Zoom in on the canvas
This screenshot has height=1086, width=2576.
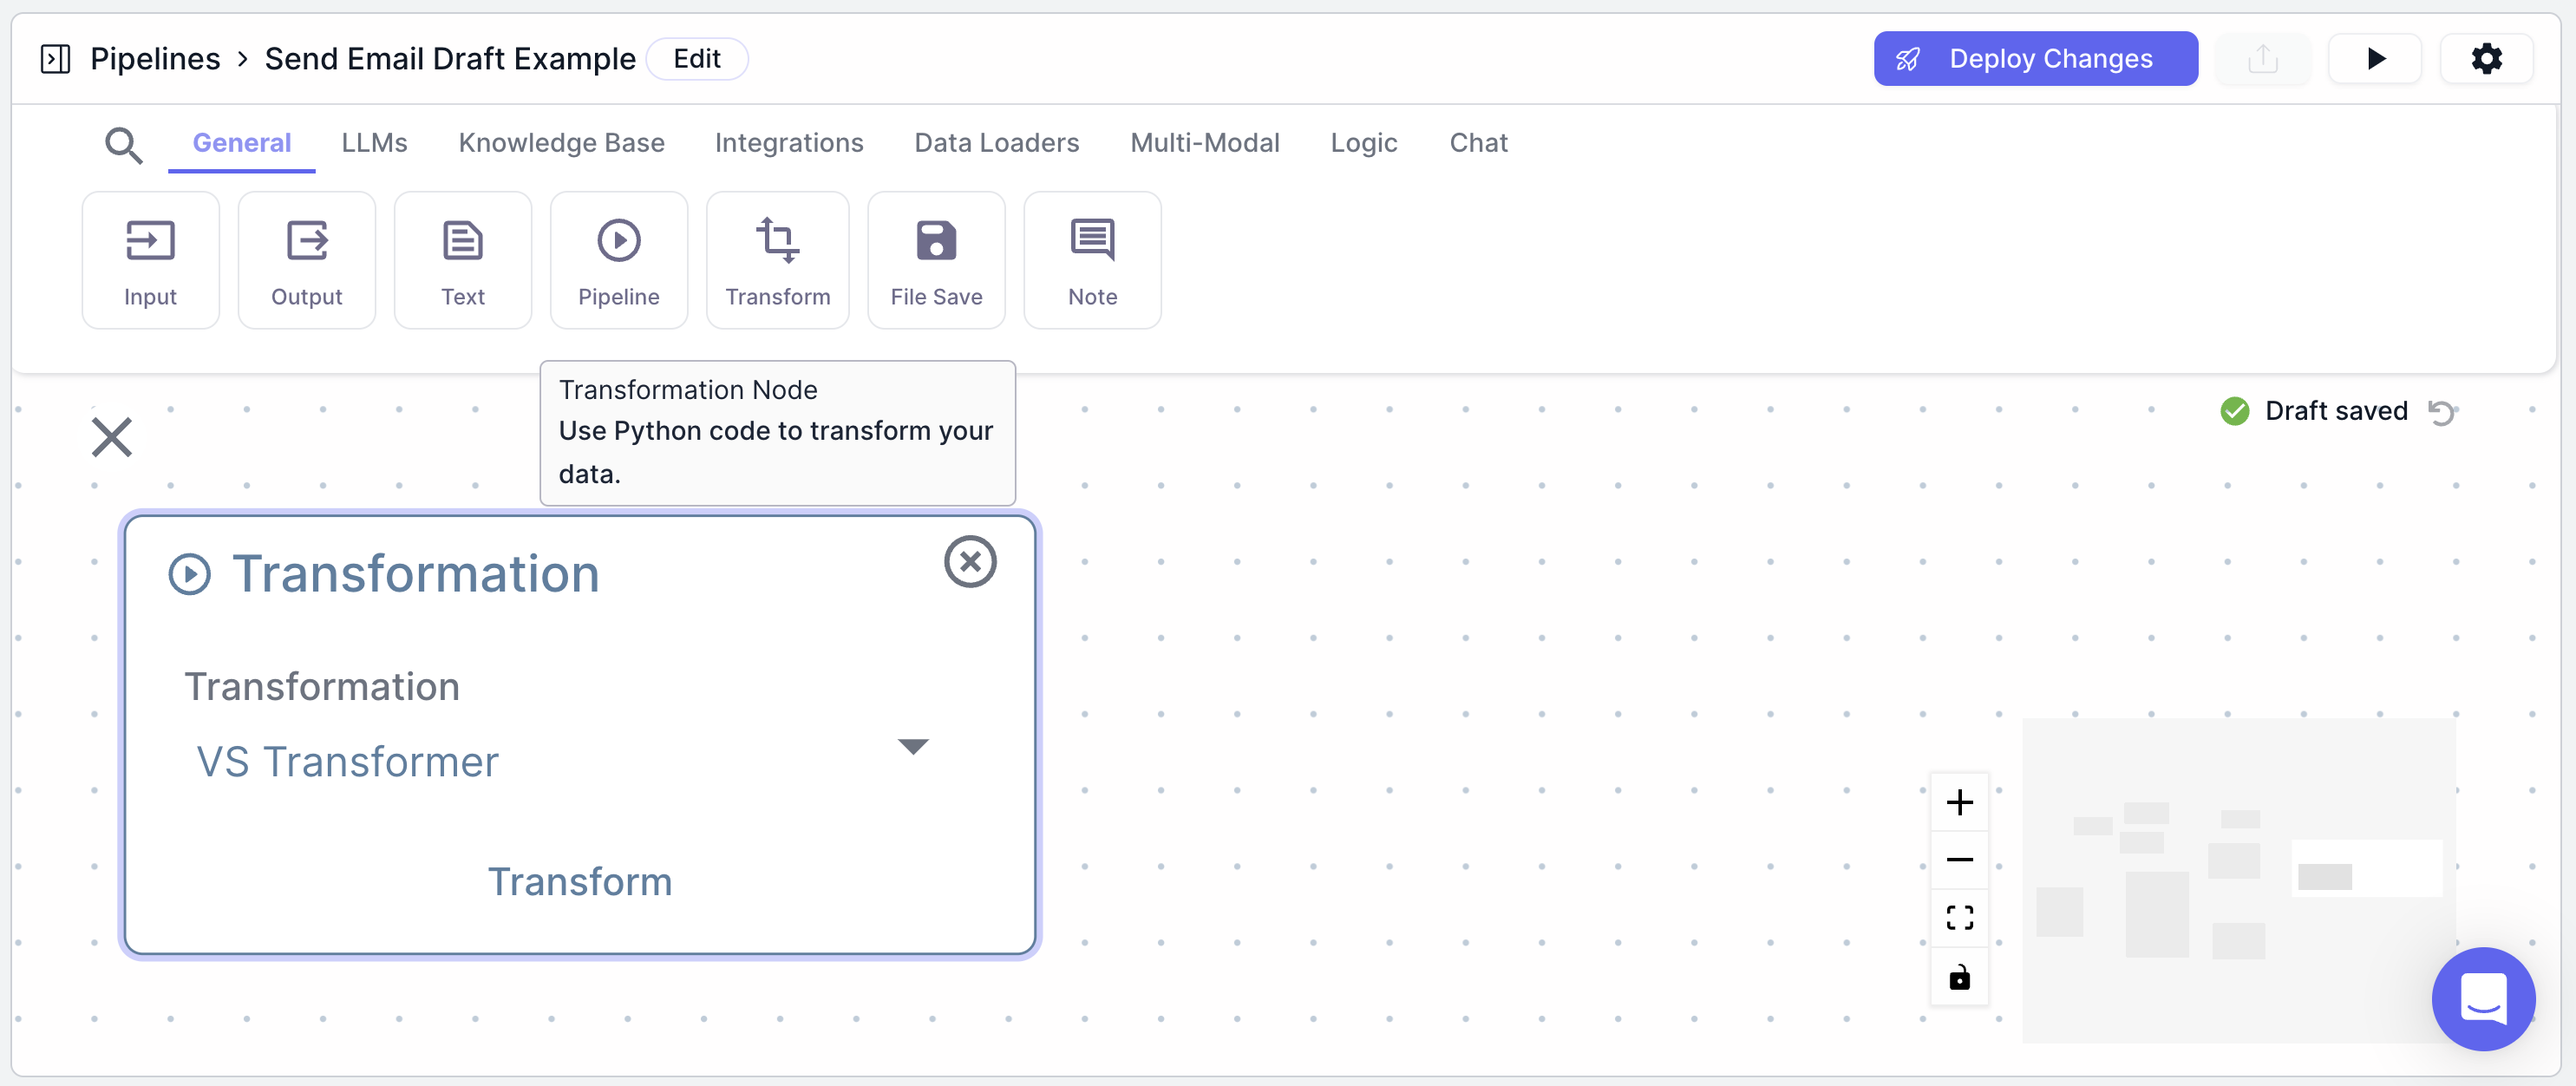pyautogui.click(x=1959, y=802)
